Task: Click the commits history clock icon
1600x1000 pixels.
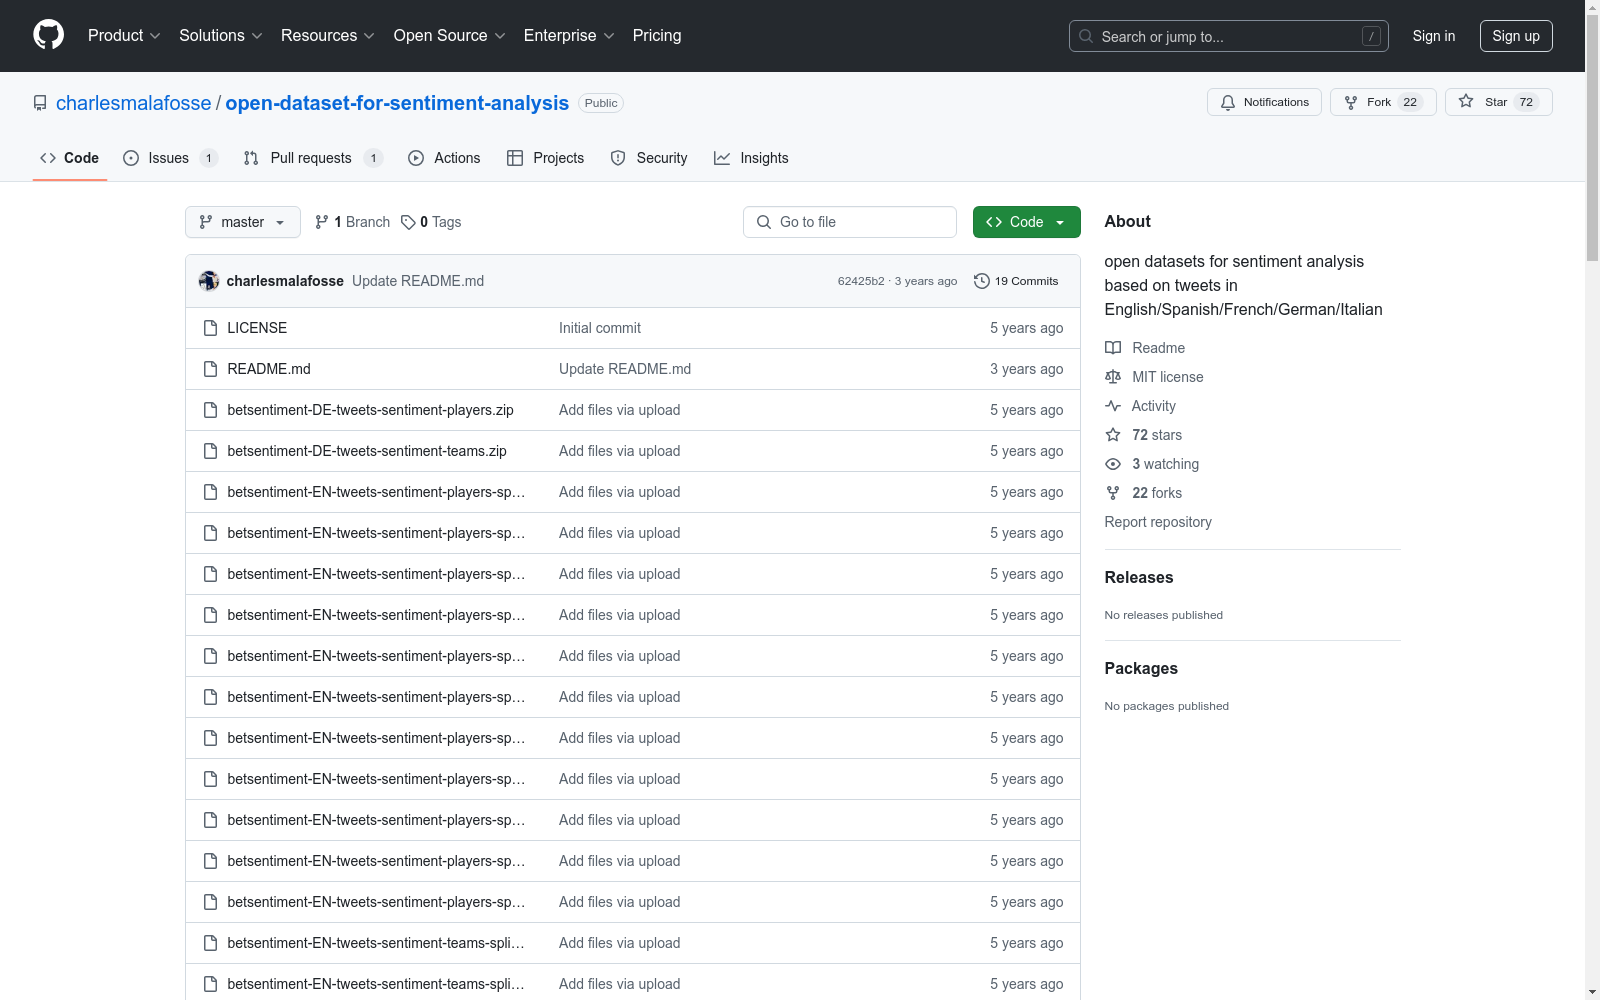Action: pos(982,281)
